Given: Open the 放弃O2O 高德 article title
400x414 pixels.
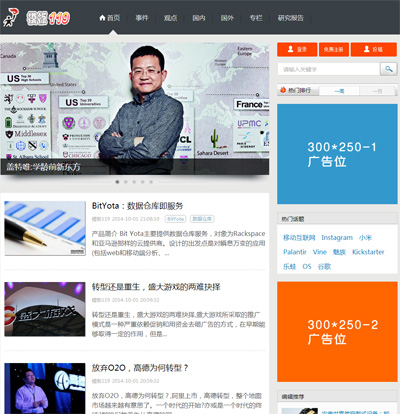Looking at the screenshot, I should tap(140, 368).
